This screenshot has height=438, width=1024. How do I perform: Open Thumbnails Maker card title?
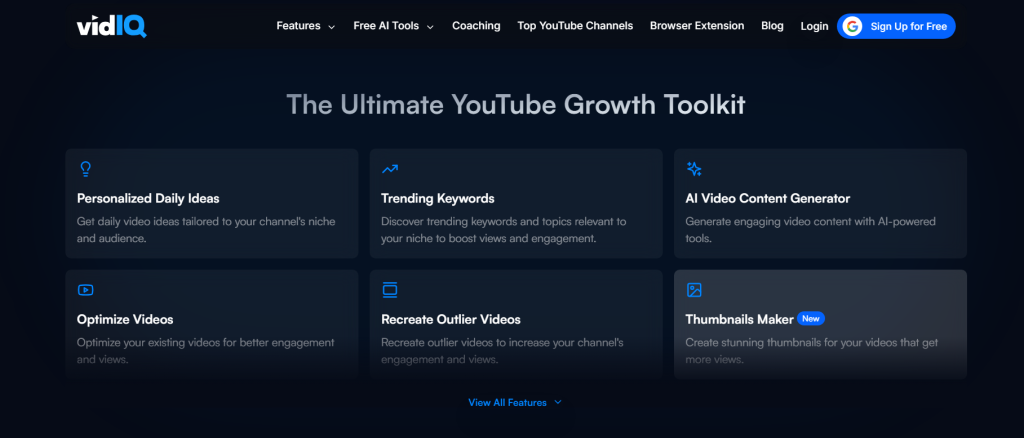coord(739,319)
